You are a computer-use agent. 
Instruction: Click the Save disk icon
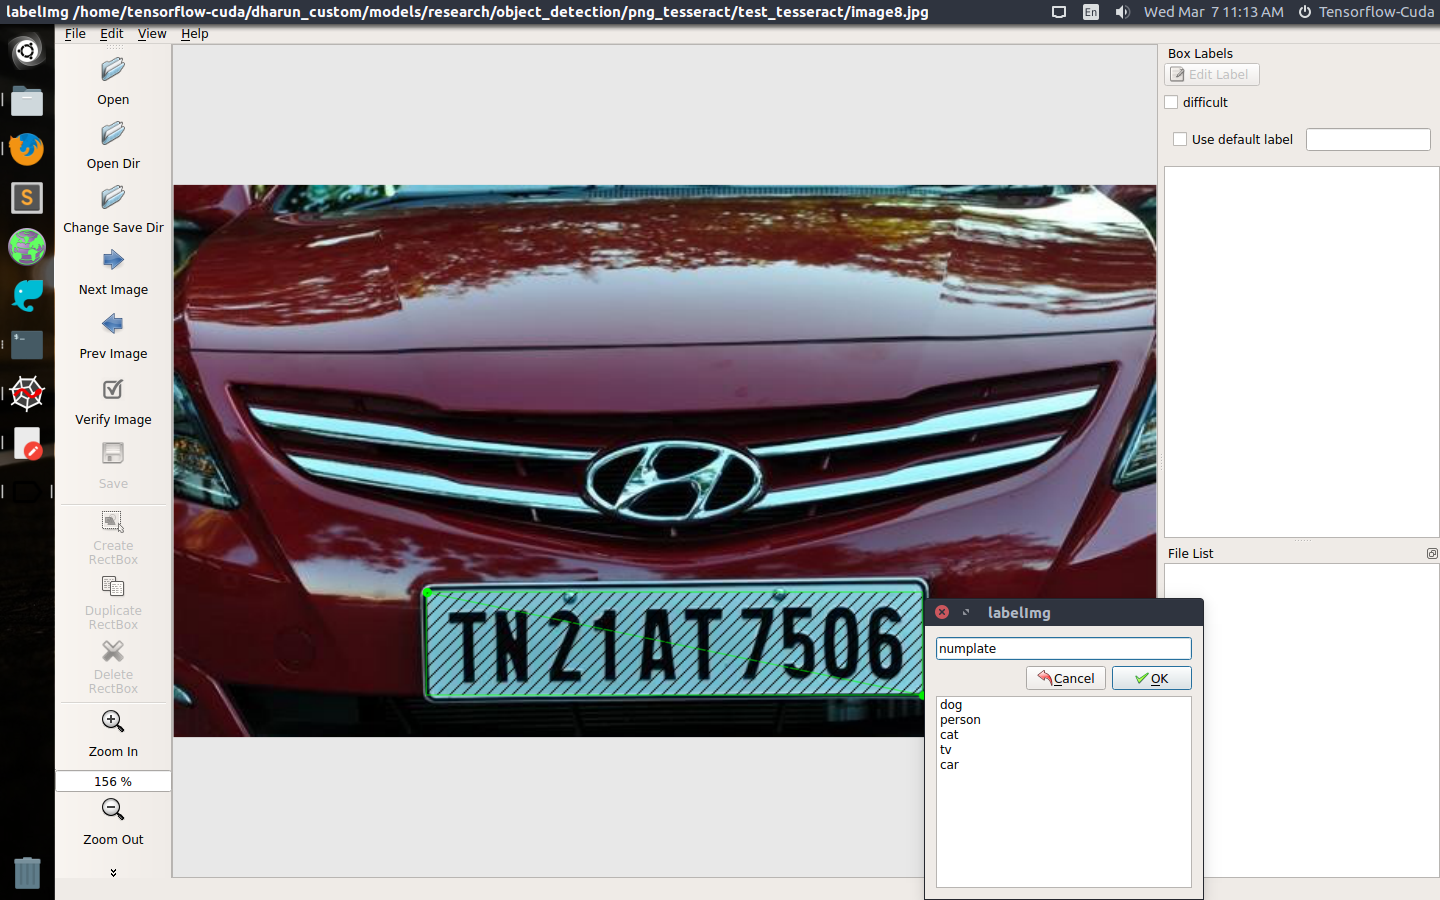pos(113,453)
